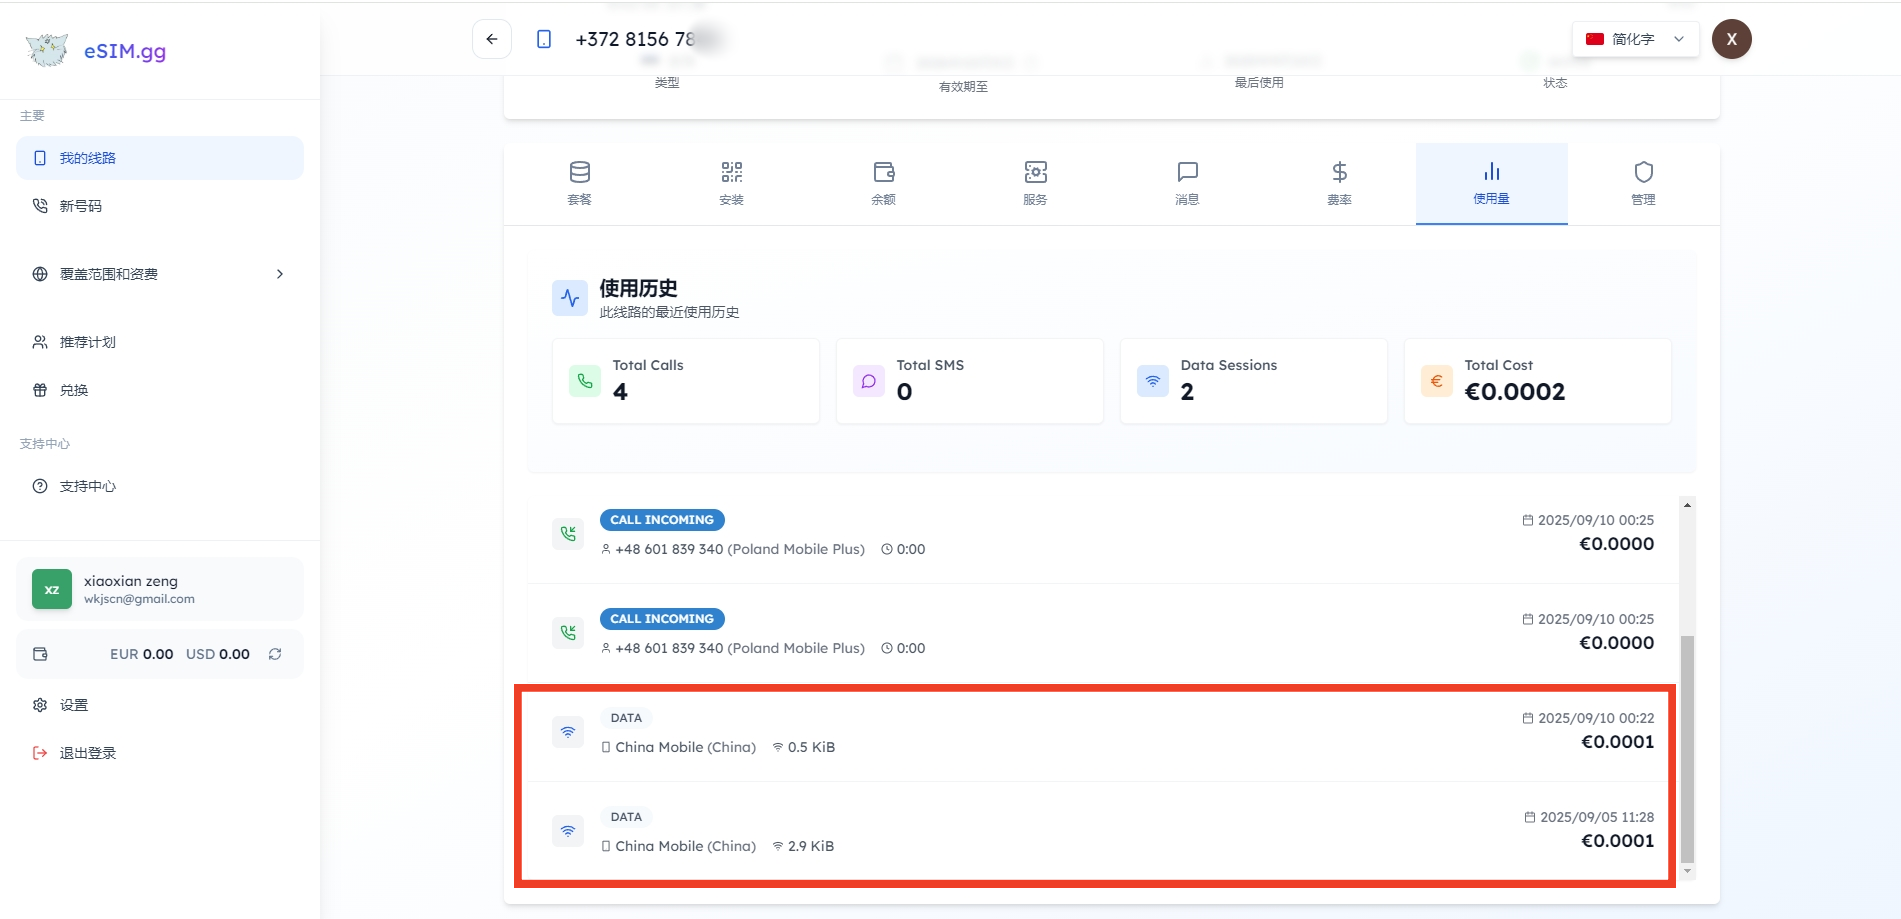Open the 费率 rates tab
The image size is (1901, 919).
point(1339,184)
